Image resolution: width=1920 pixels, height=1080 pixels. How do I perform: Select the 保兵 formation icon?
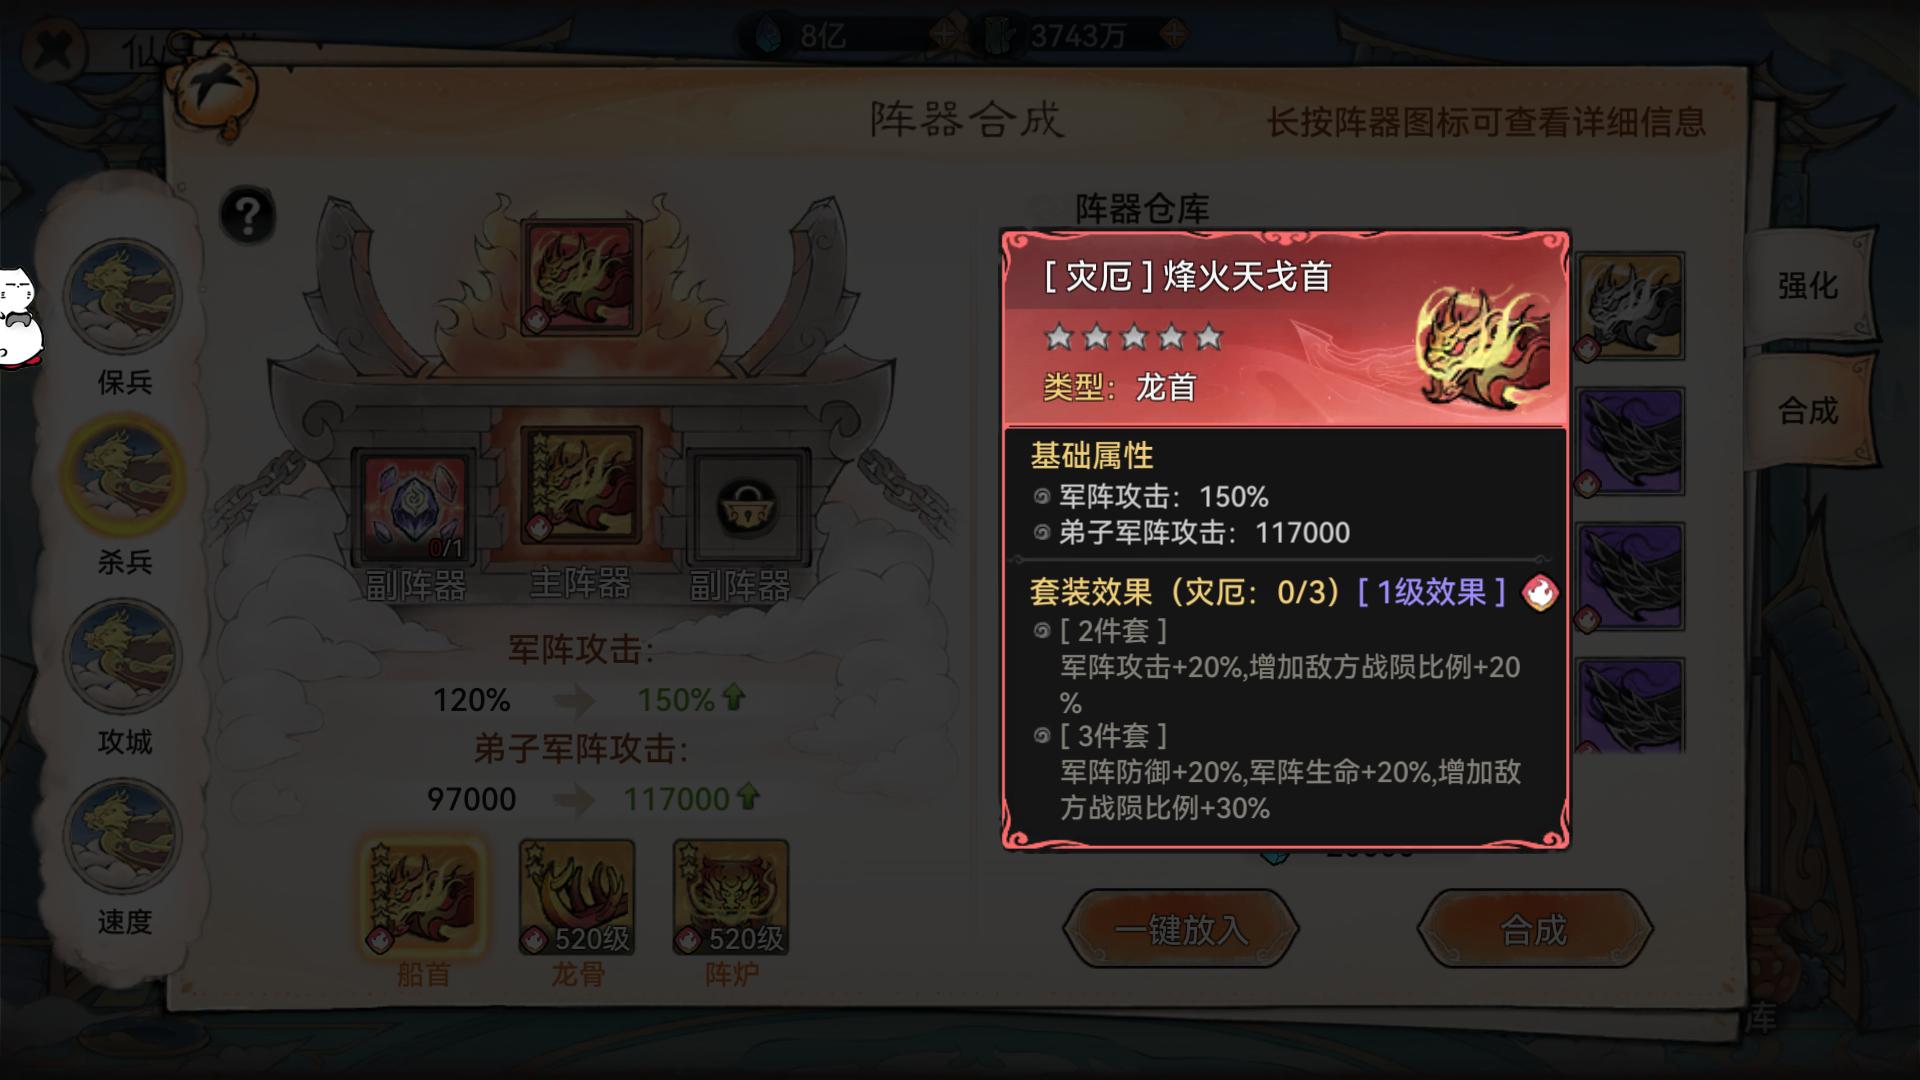tap(123, 297)
